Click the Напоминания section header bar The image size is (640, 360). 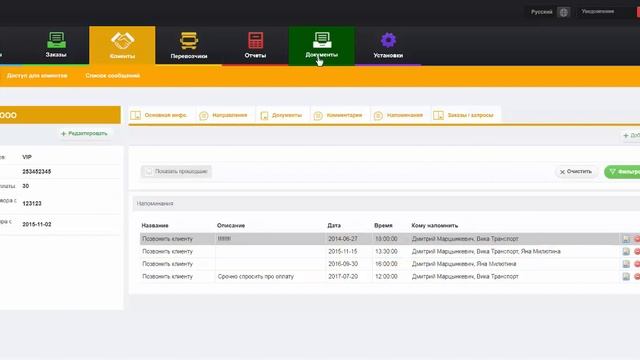point(386,203)
